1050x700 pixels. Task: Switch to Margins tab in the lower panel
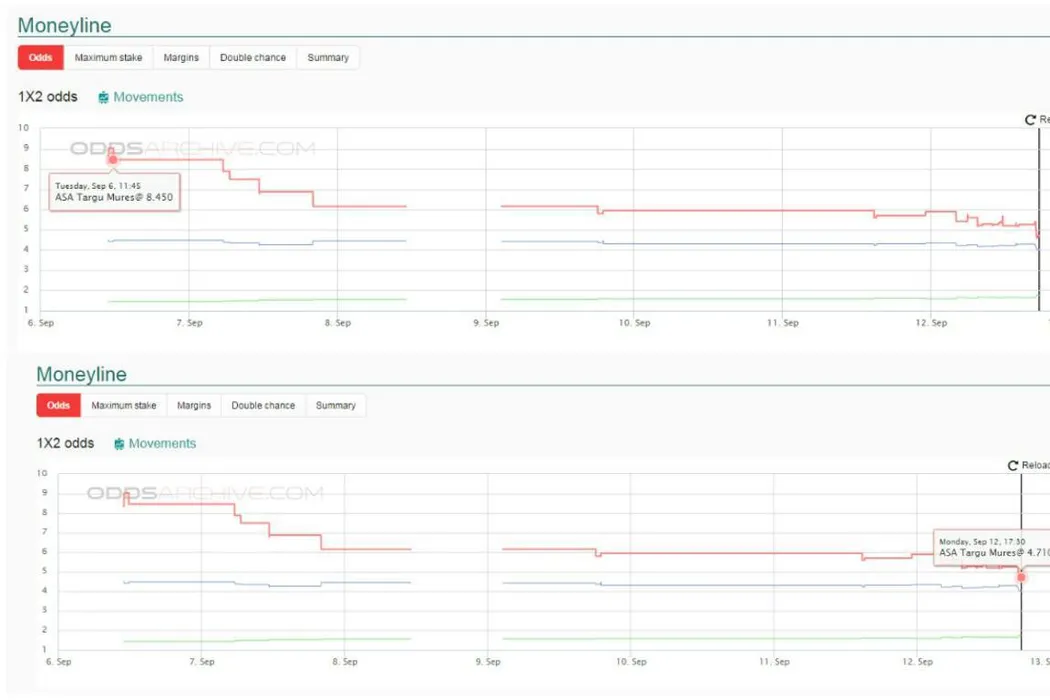pos(194,405)
